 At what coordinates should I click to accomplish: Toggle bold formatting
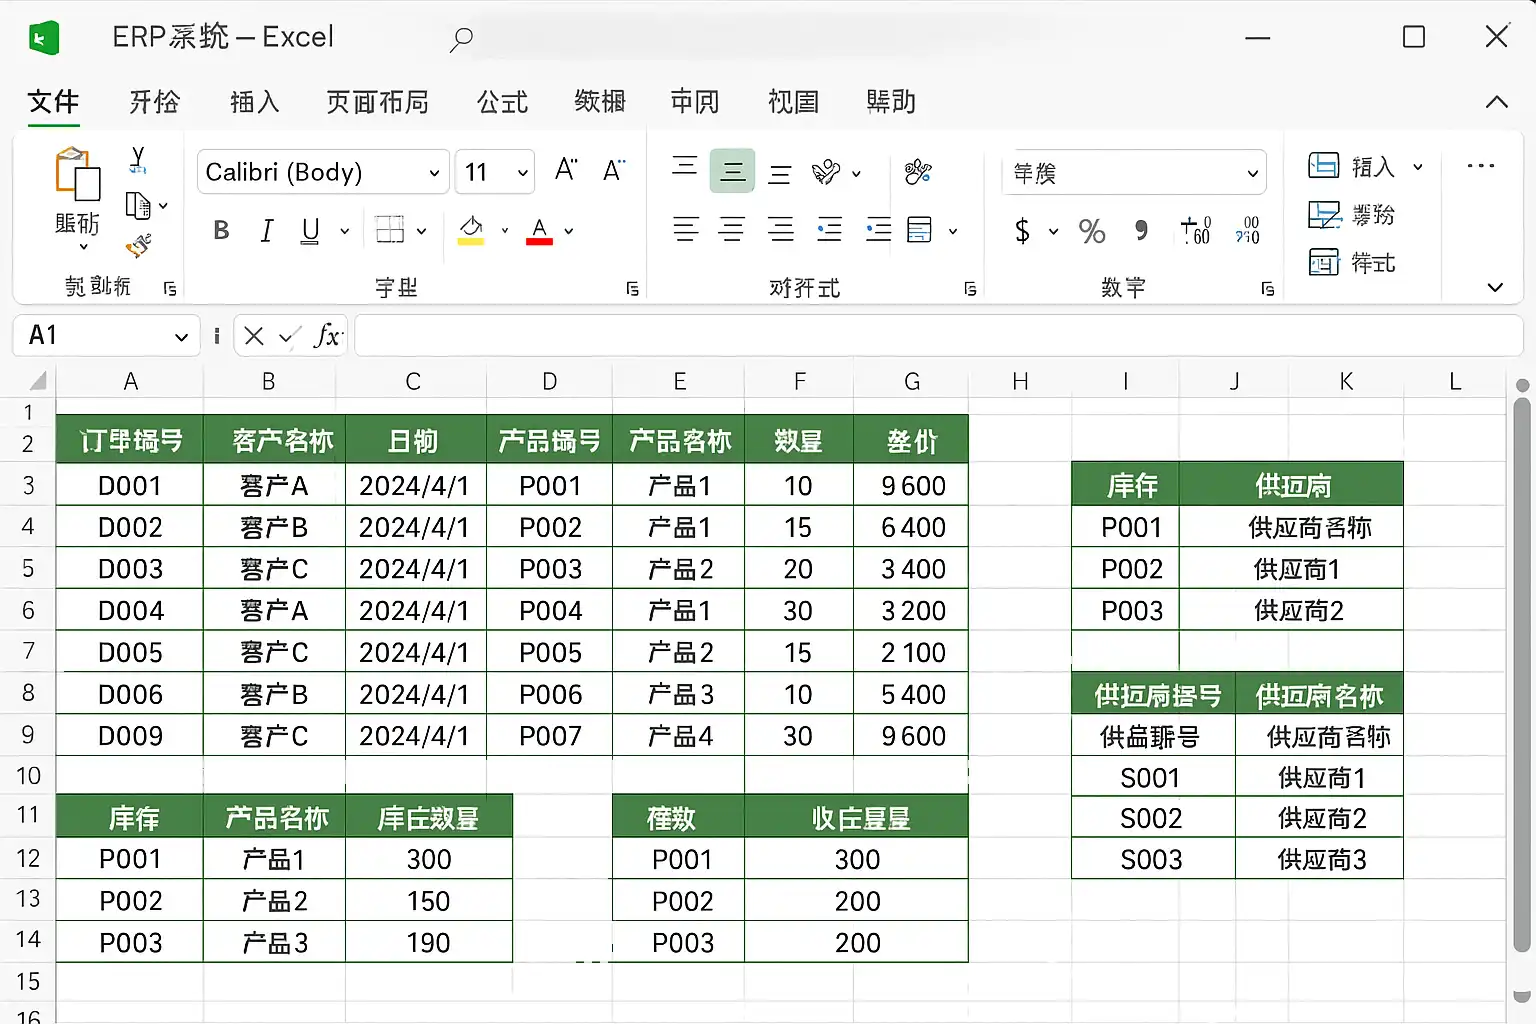tap(221, 231)
